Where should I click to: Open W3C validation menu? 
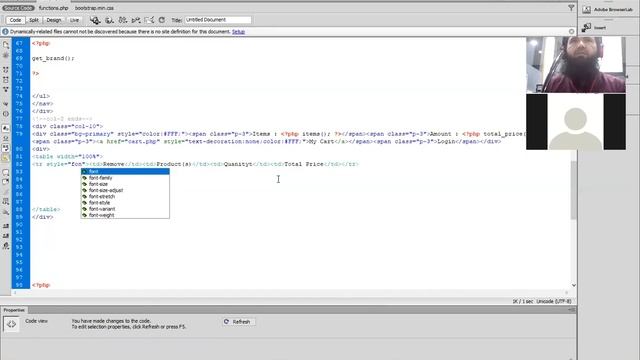coord(136,20)
